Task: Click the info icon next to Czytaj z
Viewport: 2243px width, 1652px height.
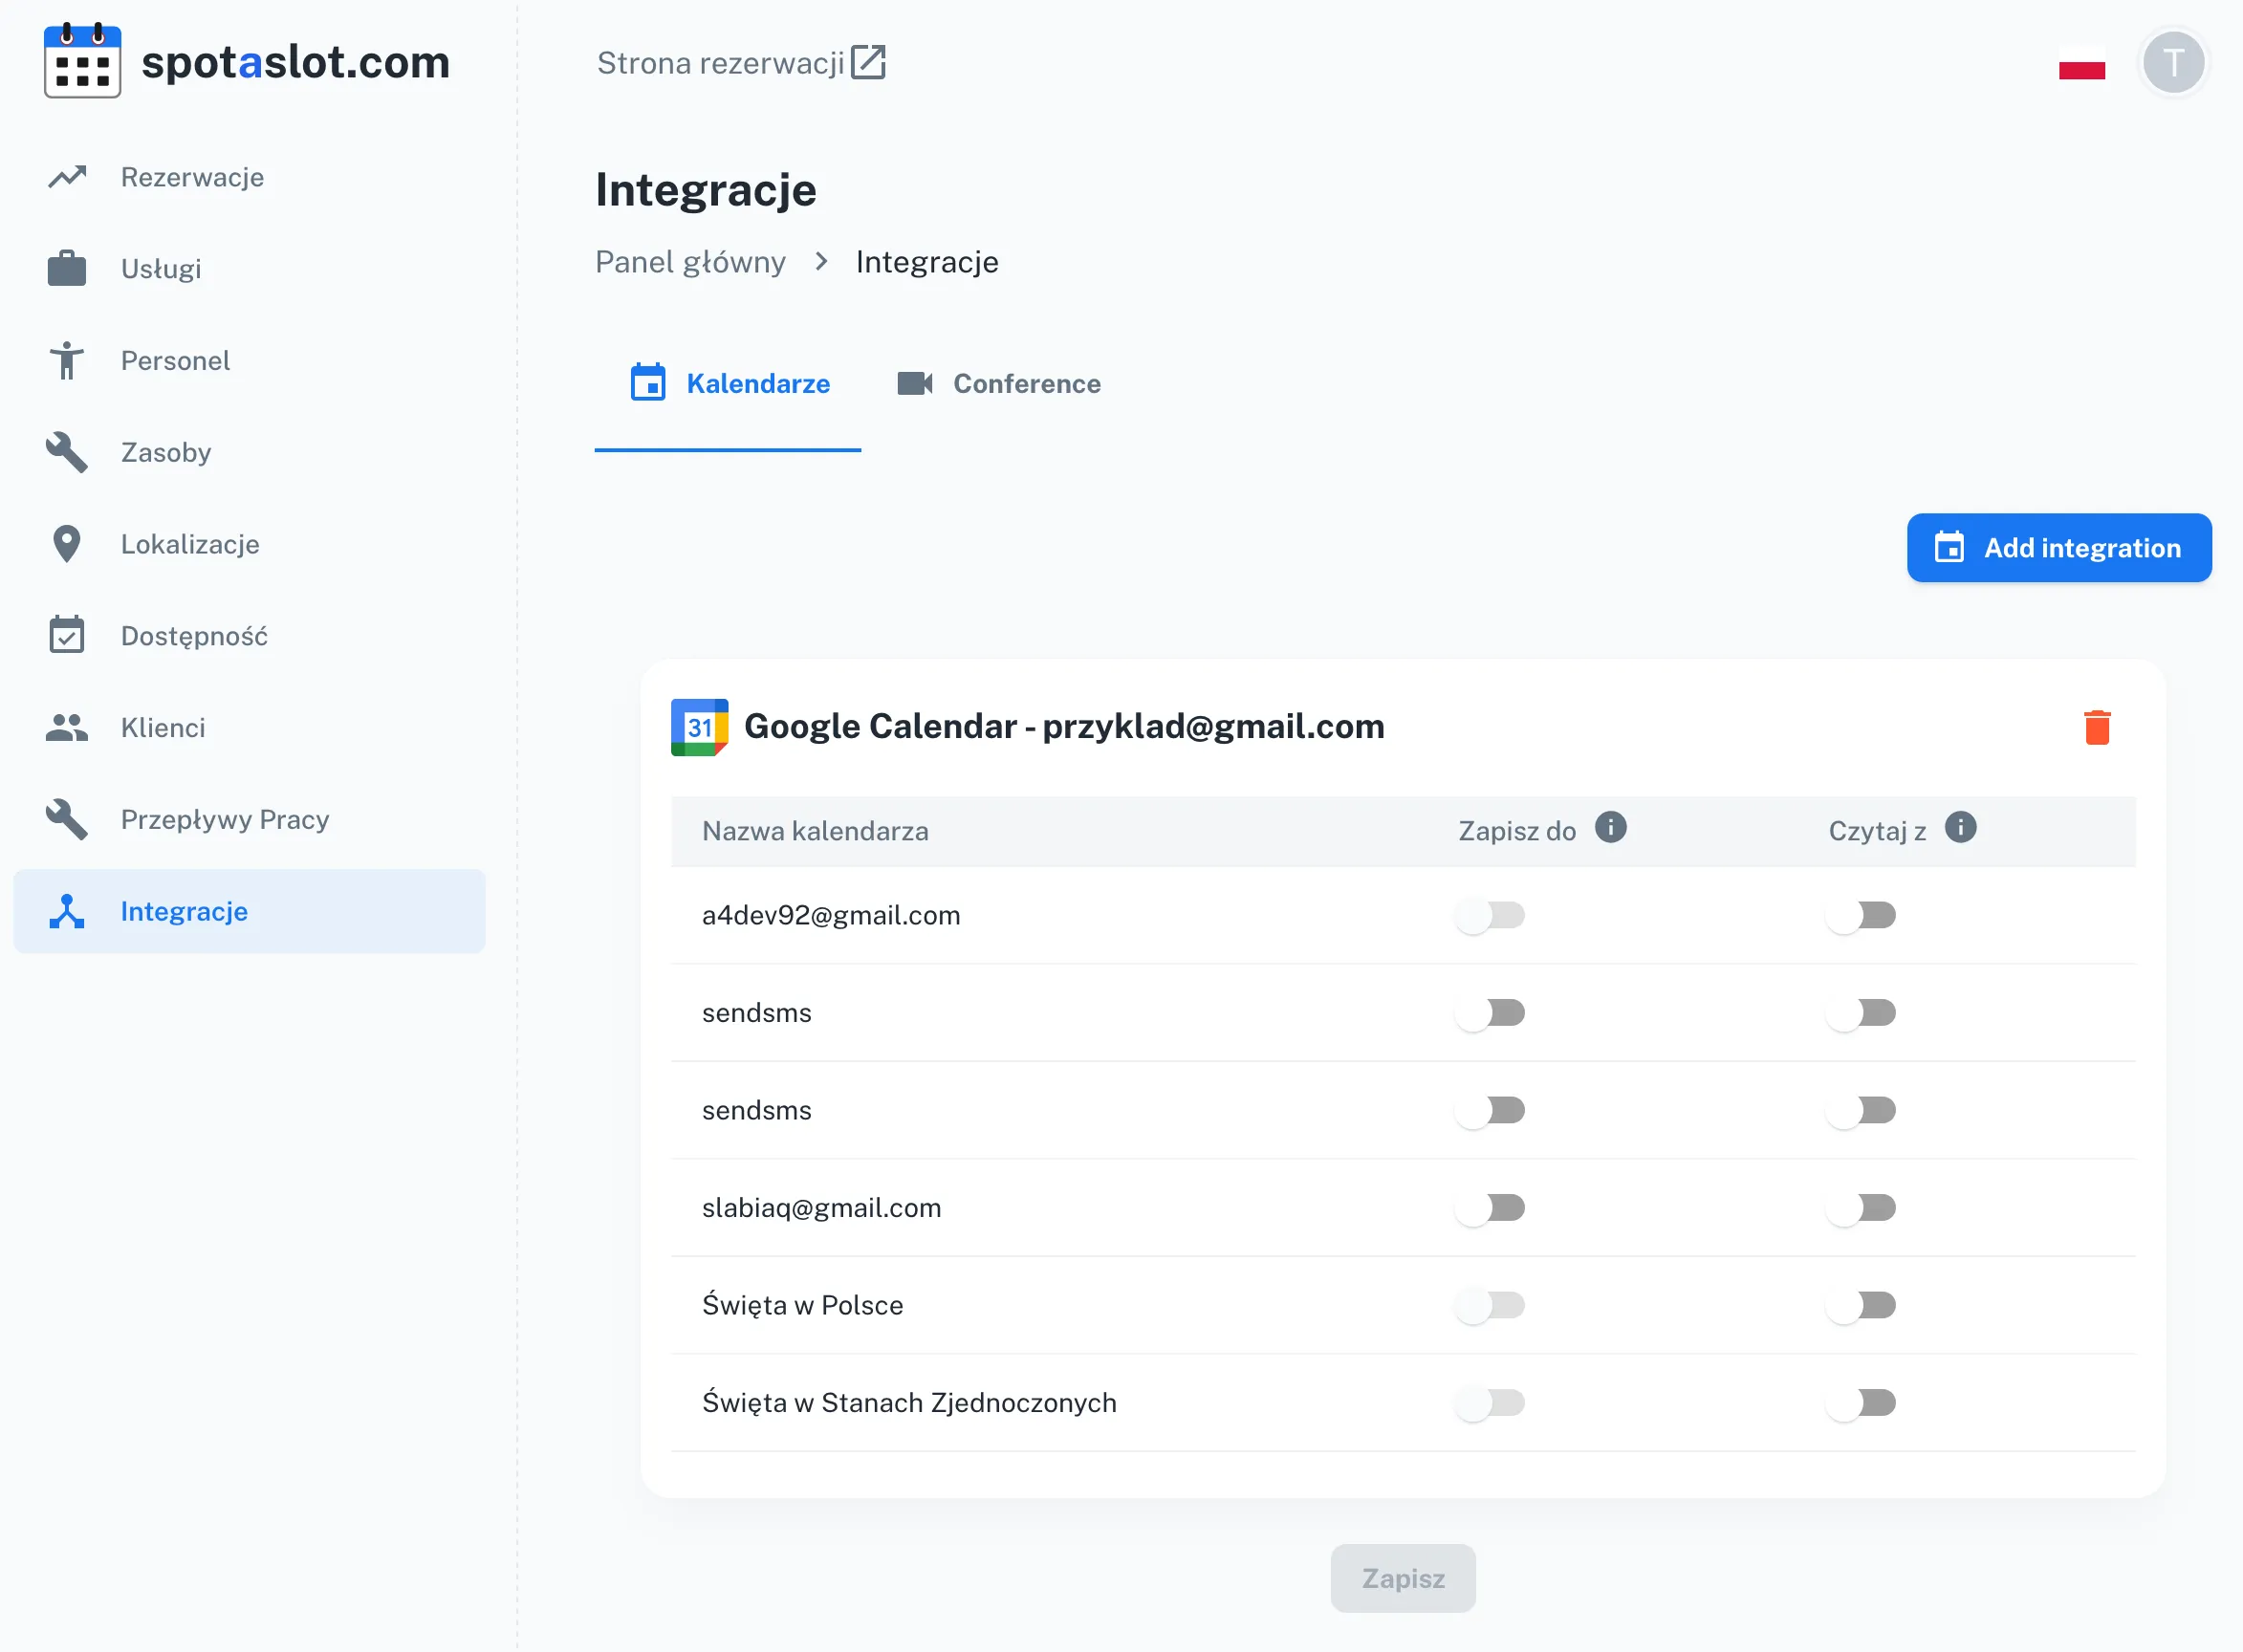Action: (x=1960, y=828)
